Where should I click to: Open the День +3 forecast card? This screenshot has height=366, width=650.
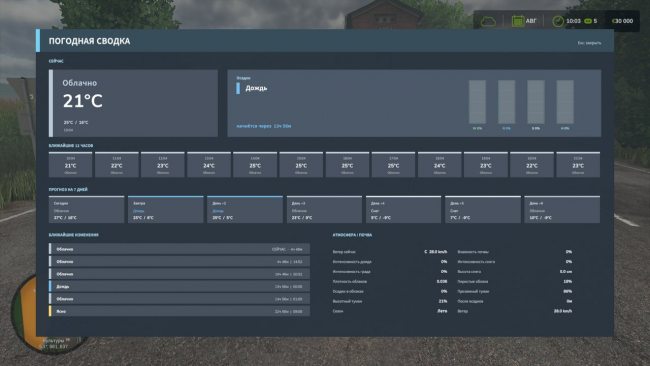(324, 210)
